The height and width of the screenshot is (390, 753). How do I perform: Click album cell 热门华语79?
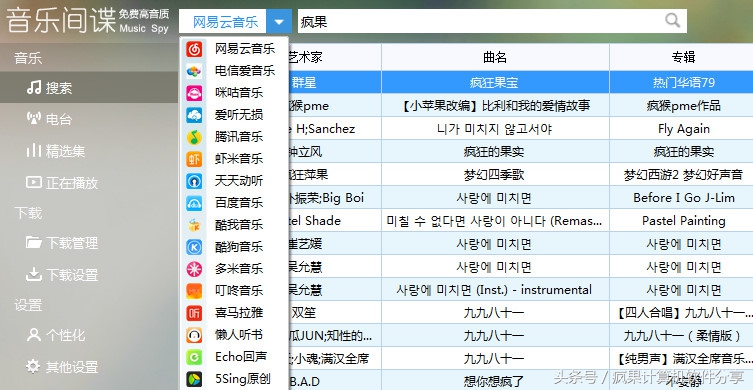[684, 83]
